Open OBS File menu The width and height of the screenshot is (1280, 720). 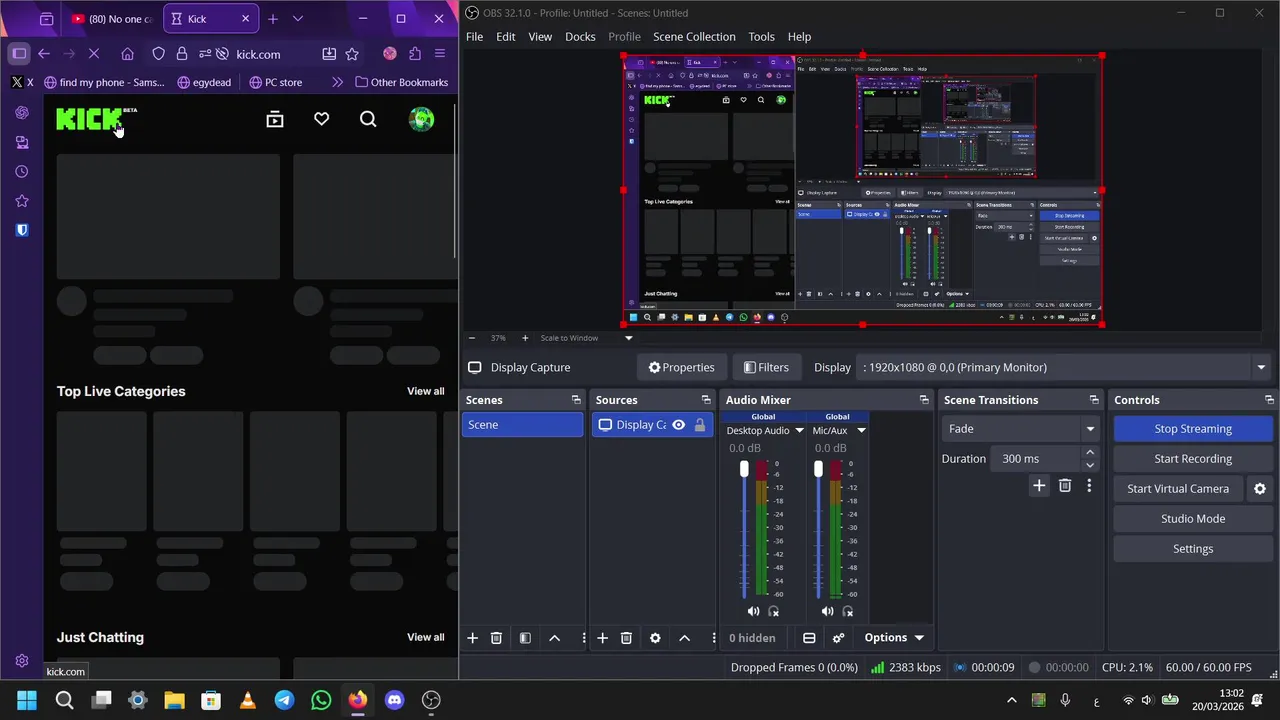tap(474, 36)
